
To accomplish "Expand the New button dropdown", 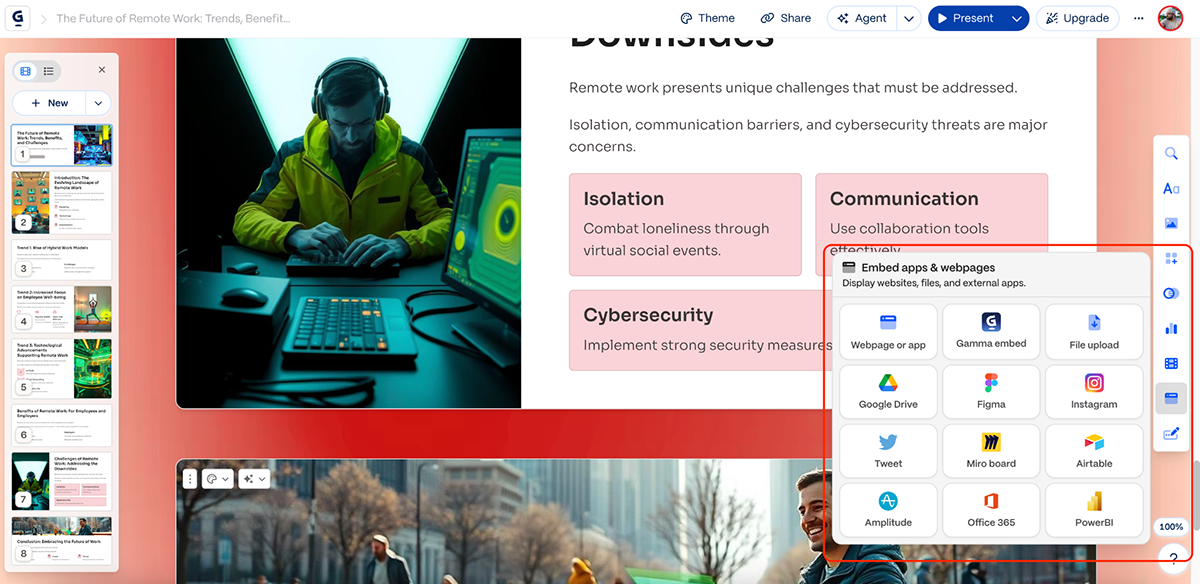I will pos(97,102).
